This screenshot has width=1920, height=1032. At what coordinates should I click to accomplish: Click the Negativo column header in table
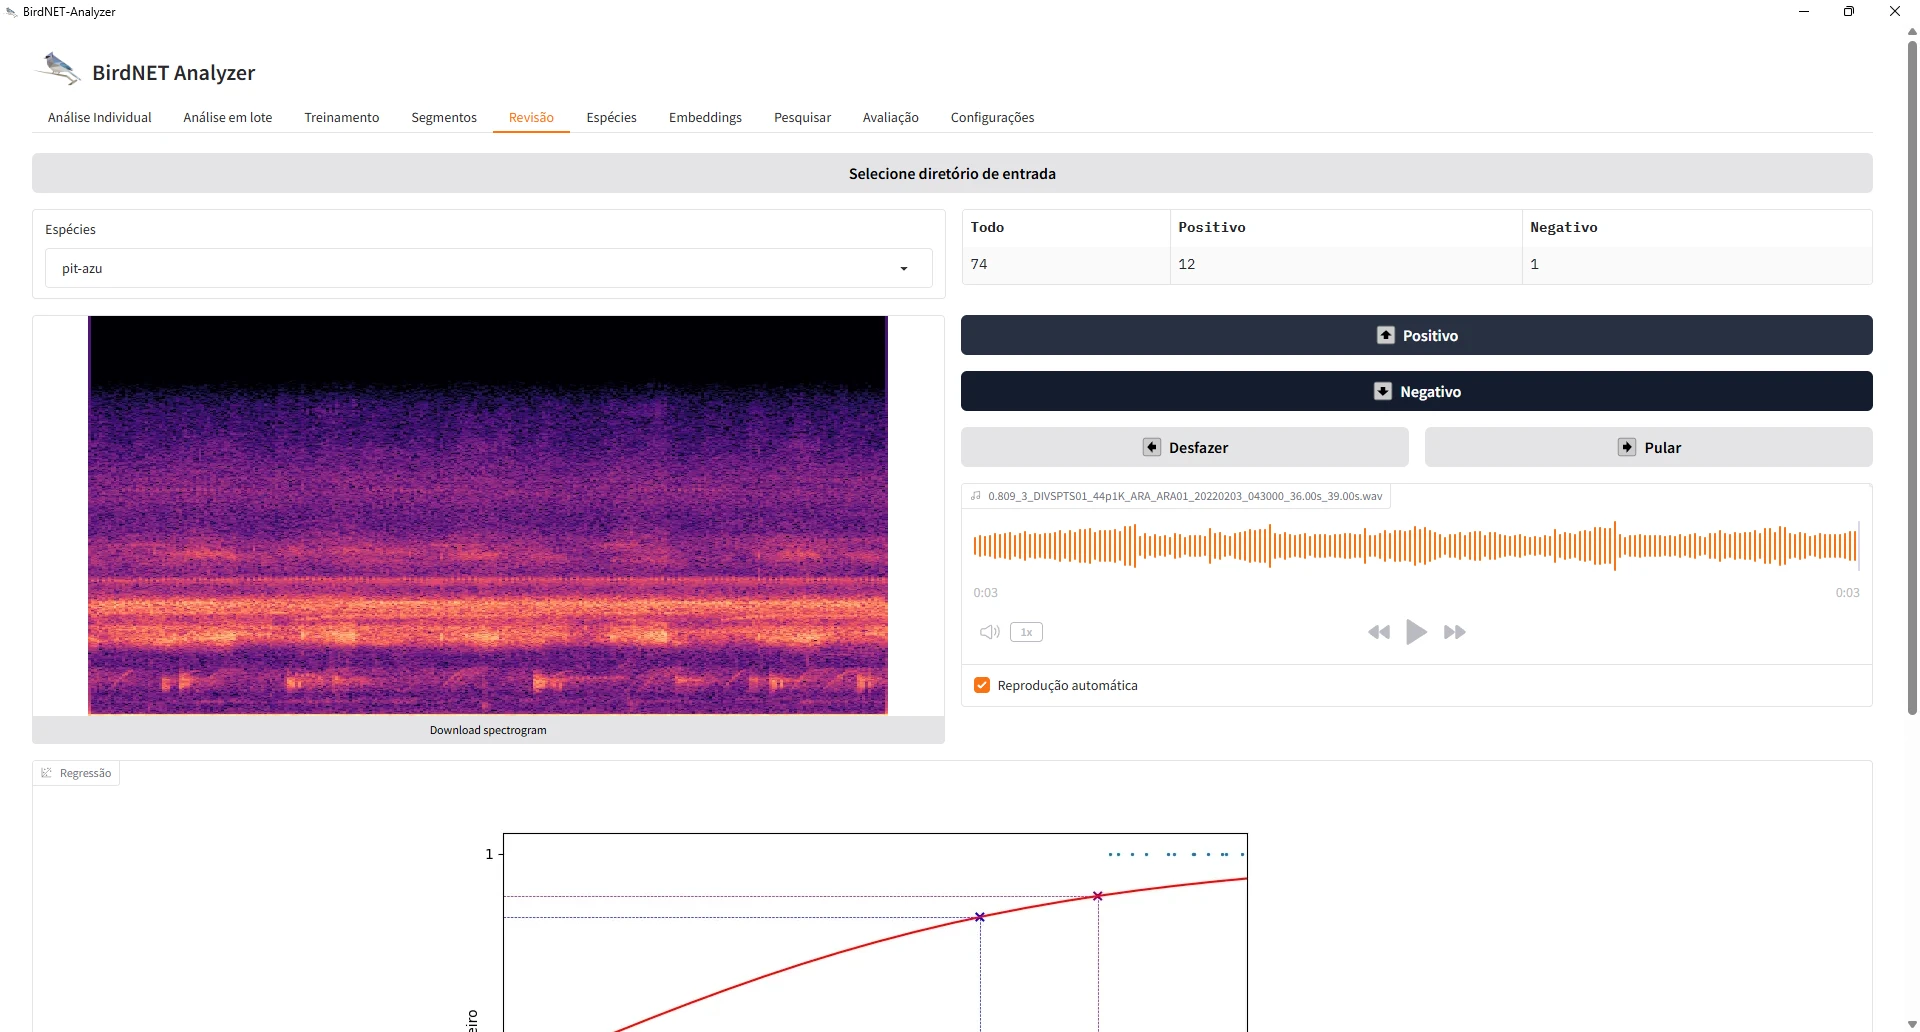click(1697, 227)
